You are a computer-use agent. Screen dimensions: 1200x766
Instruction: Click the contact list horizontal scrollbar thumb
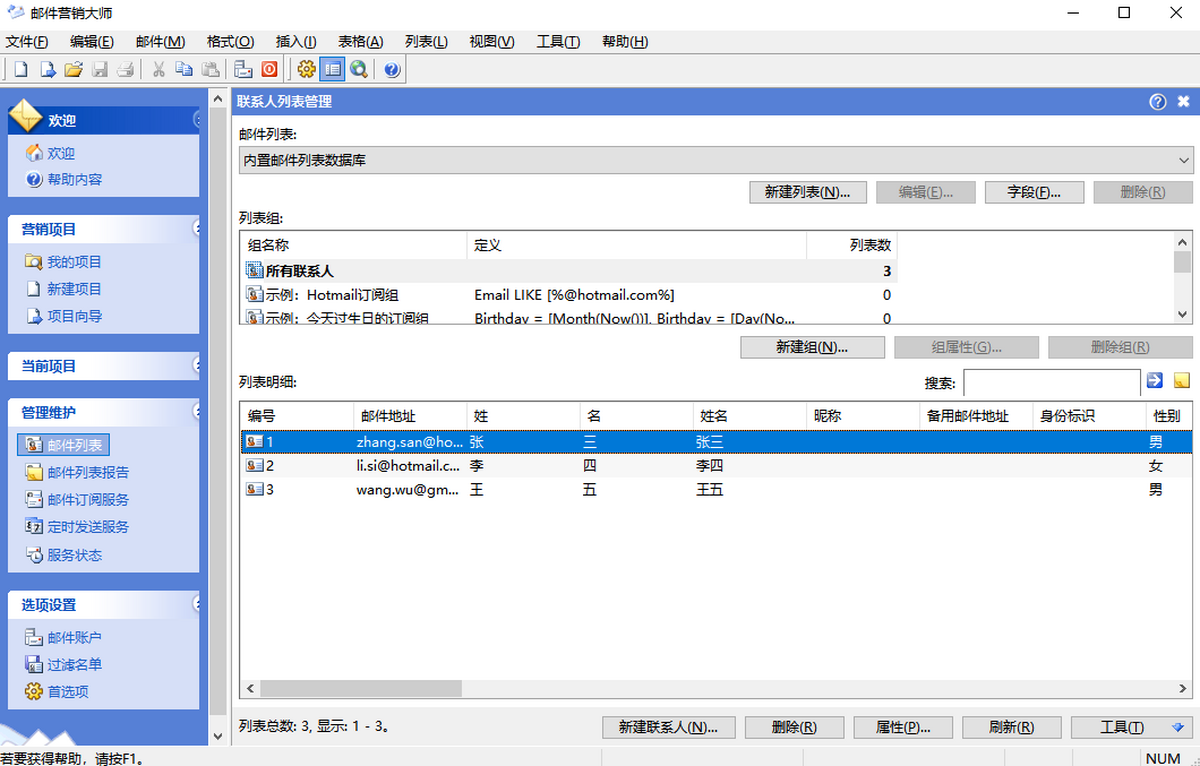(361, 689)
